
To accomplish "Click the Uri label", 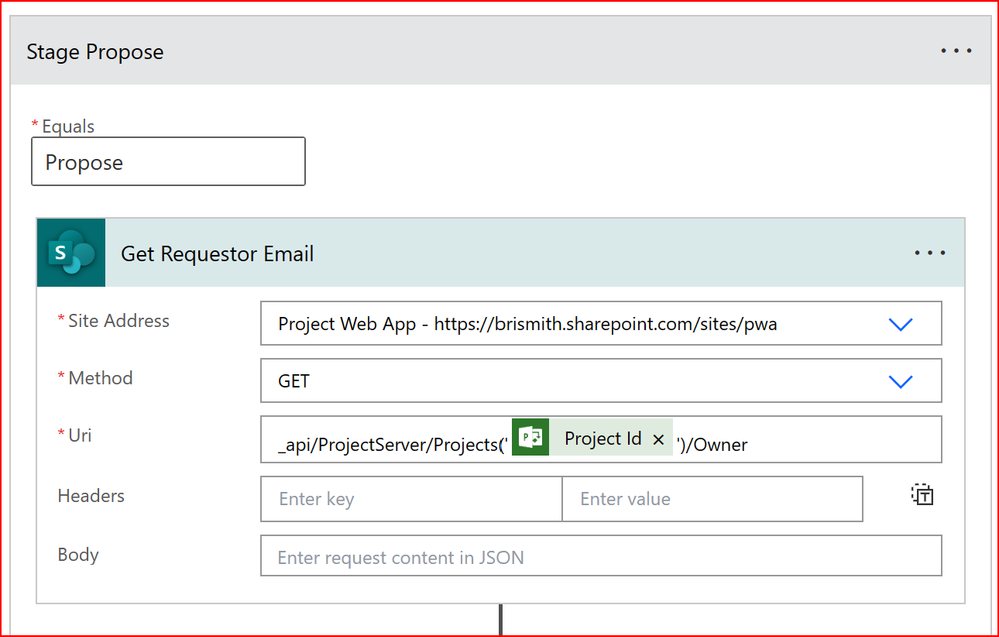I will tap(80, 435).
